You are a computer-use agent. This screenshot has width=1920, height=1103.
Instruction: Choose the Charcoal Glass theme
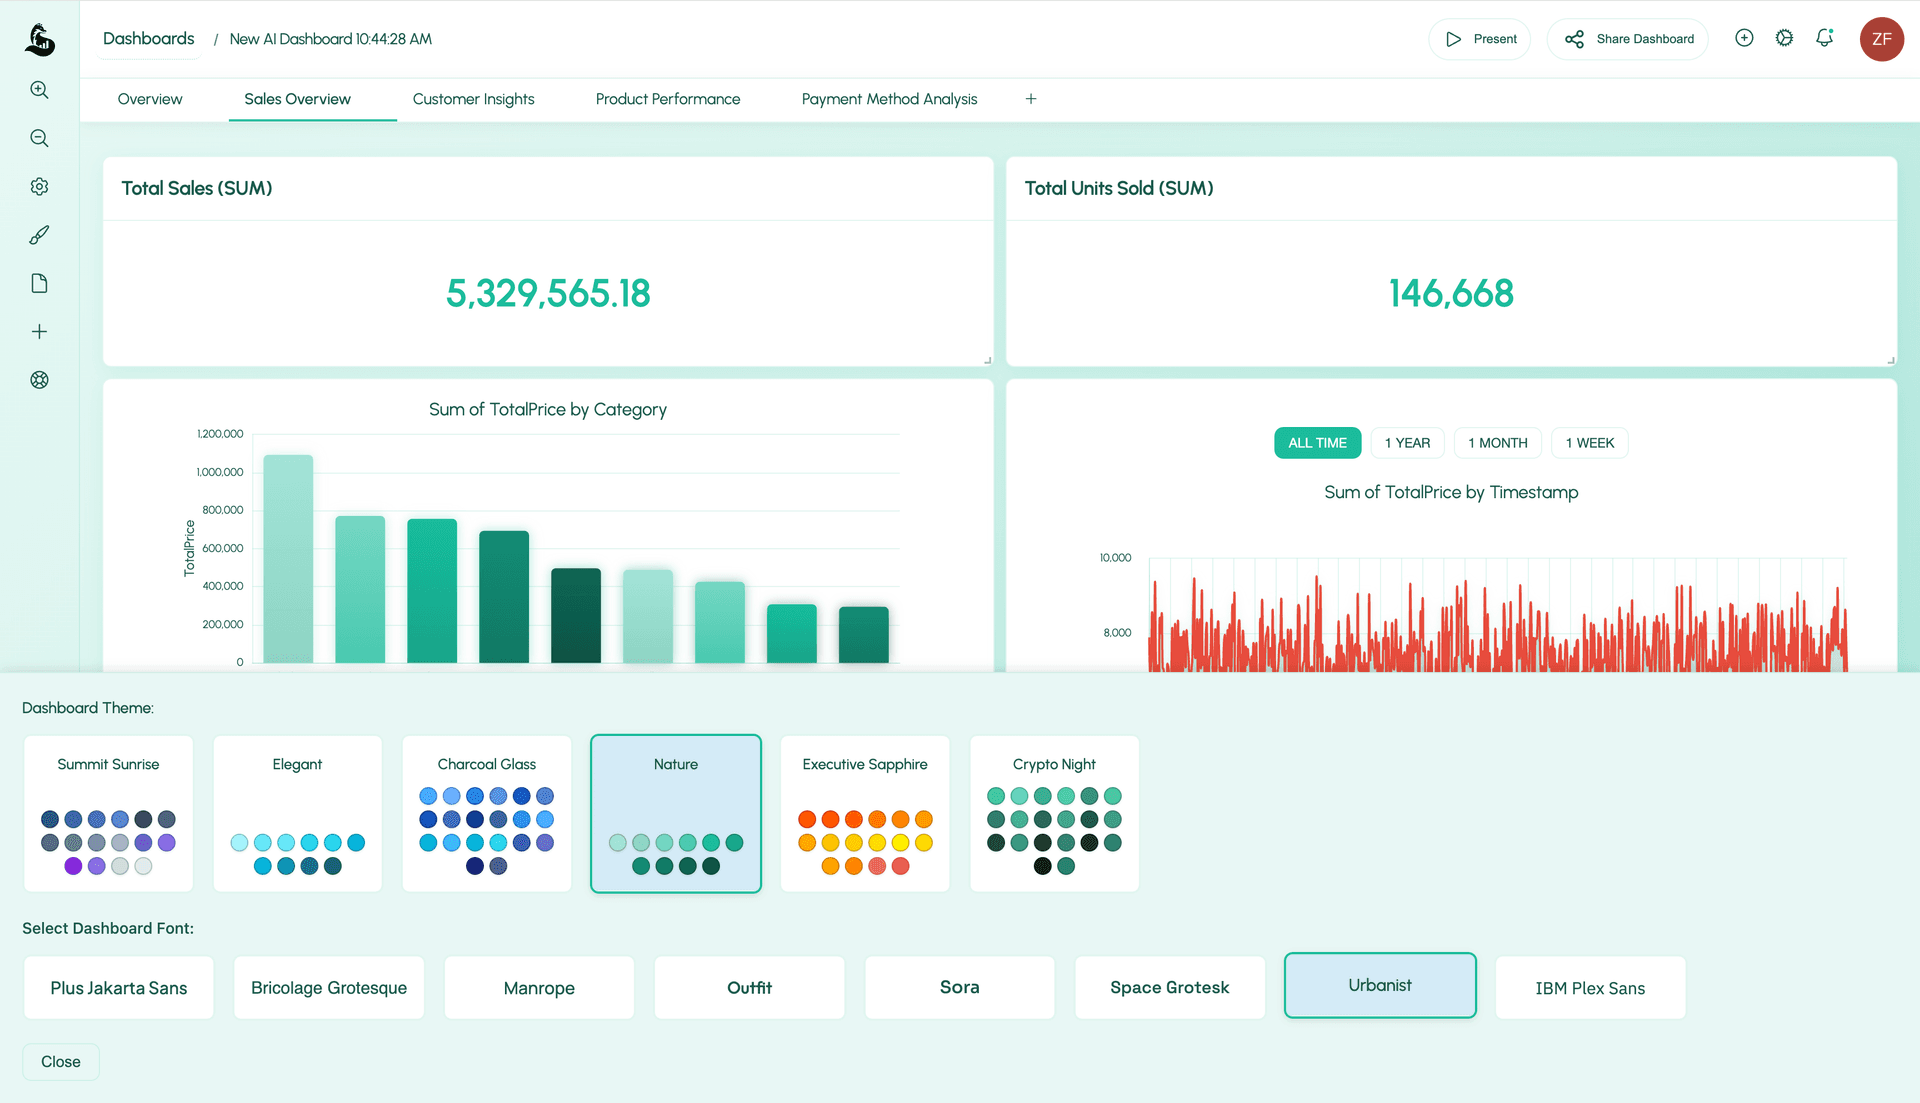(x=487, y=814)
